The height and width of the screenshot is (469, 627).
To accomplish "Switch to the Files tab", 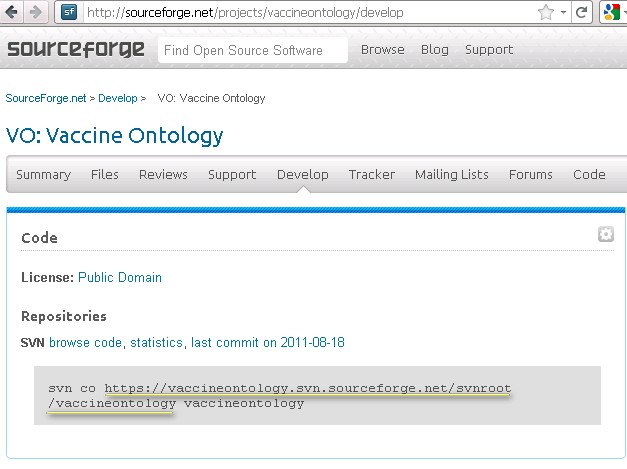I will pyautogui.click(x=105, y=175).
